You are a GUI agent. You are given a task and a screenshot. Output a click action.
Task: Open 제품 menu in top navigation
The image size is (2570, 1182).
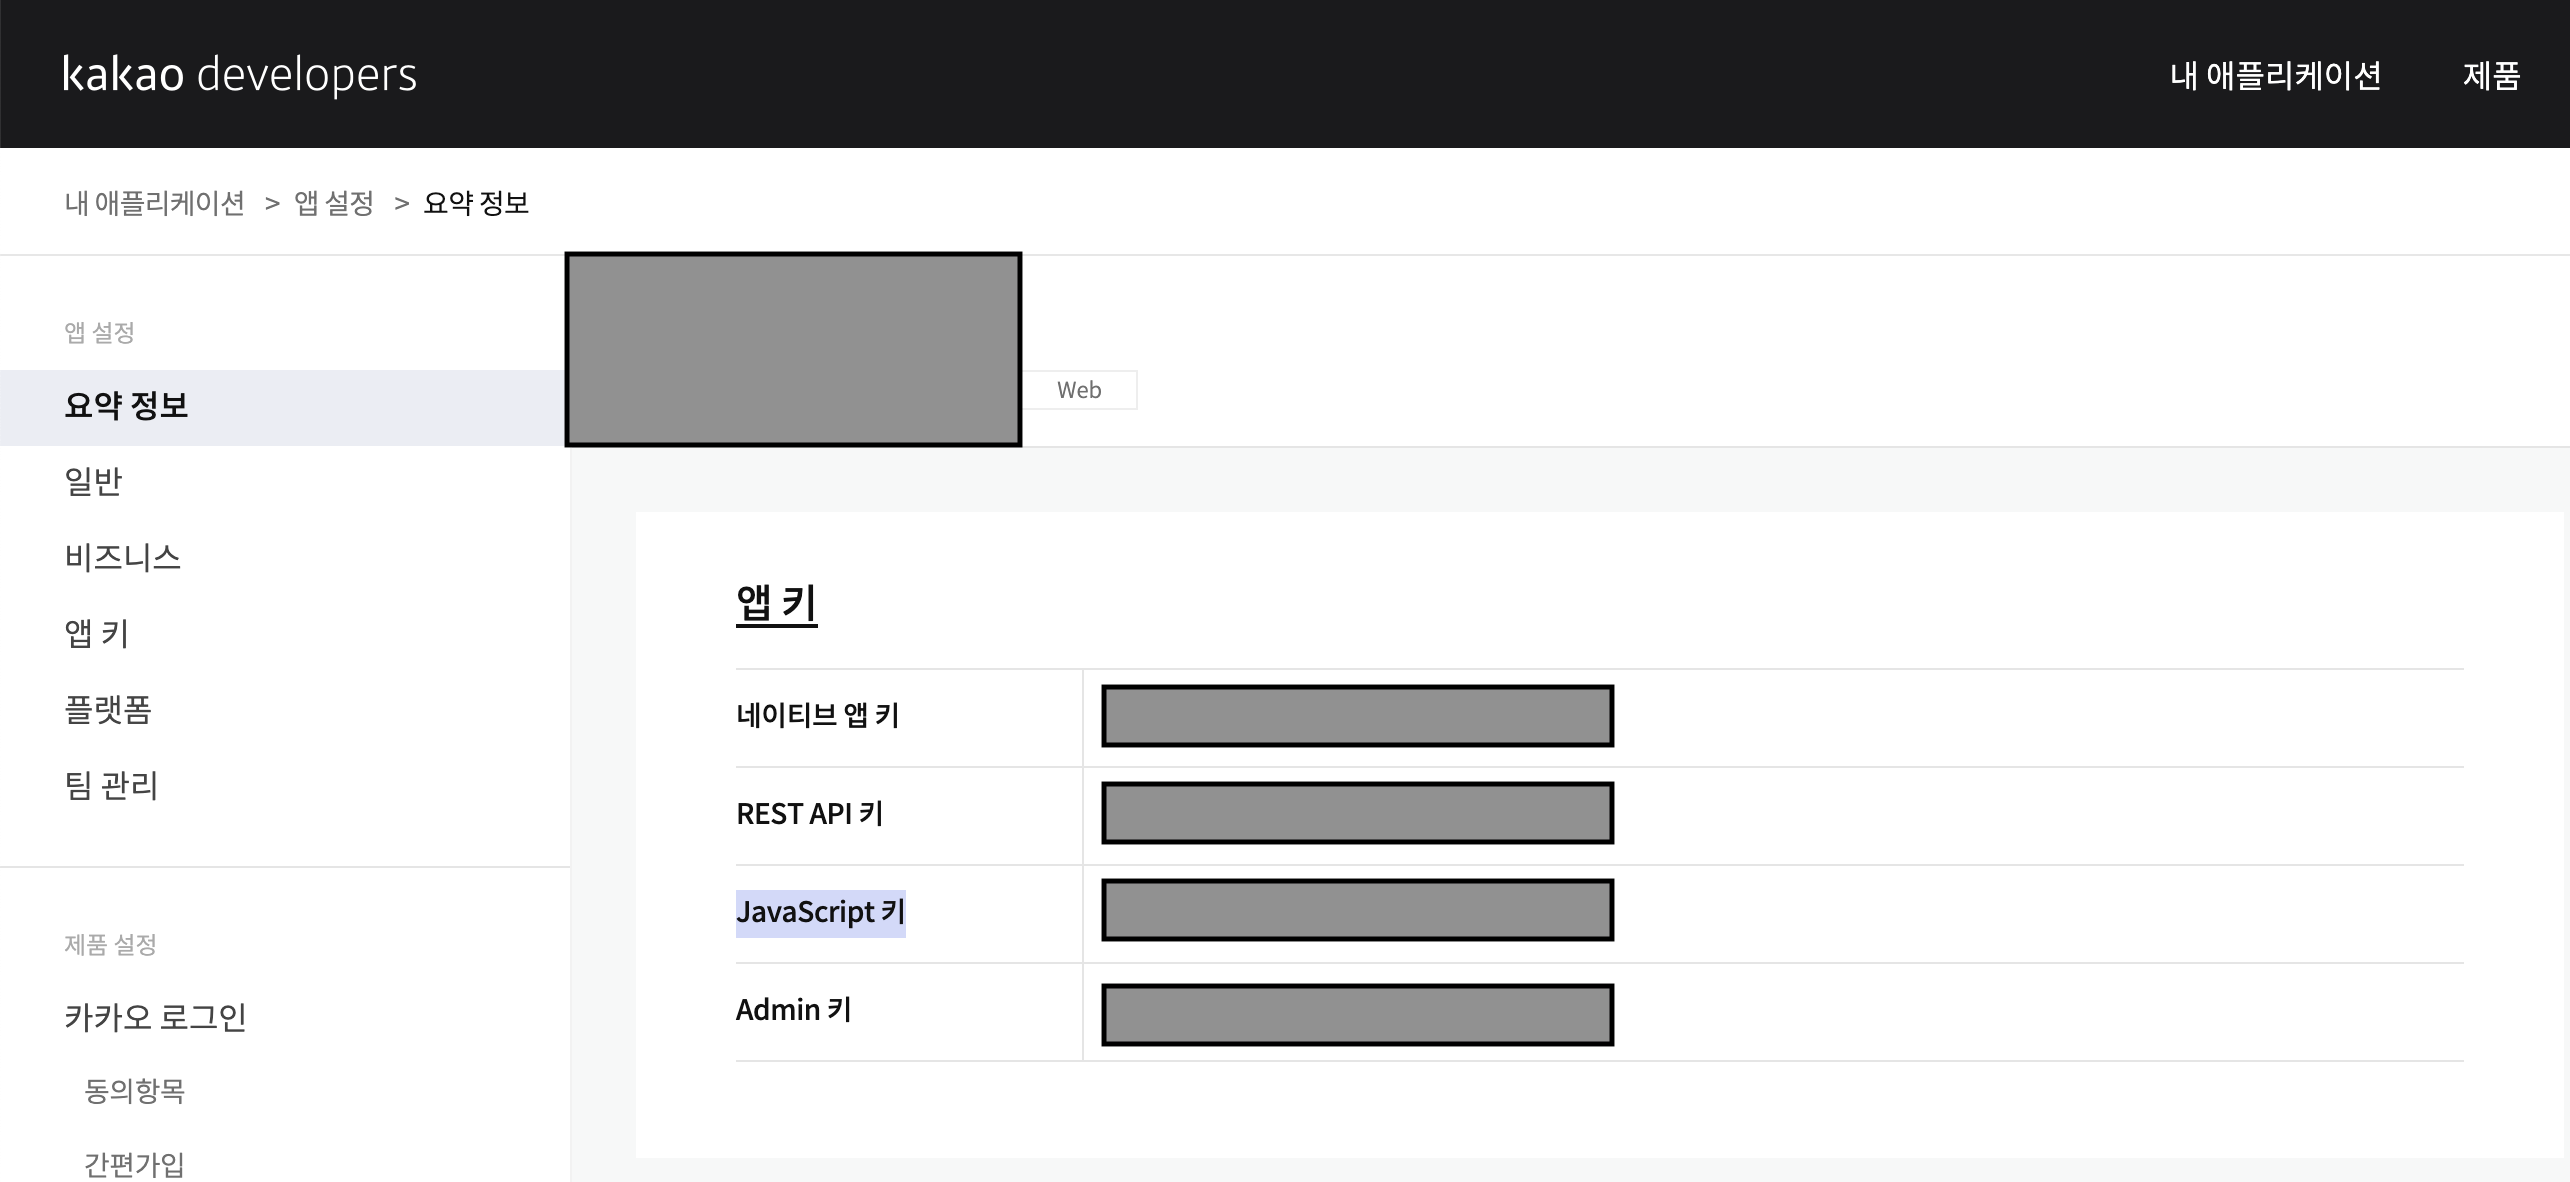point(2490,75)
